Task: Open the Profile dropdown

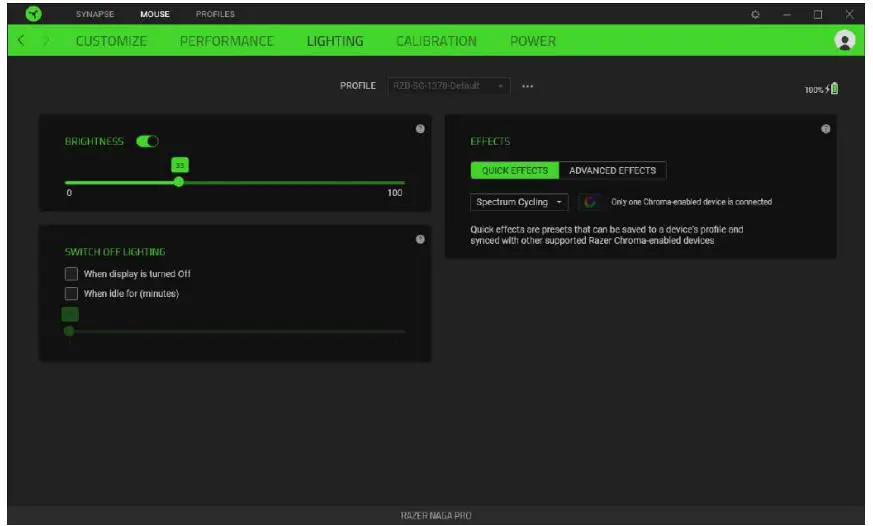Action: point(449,86)
